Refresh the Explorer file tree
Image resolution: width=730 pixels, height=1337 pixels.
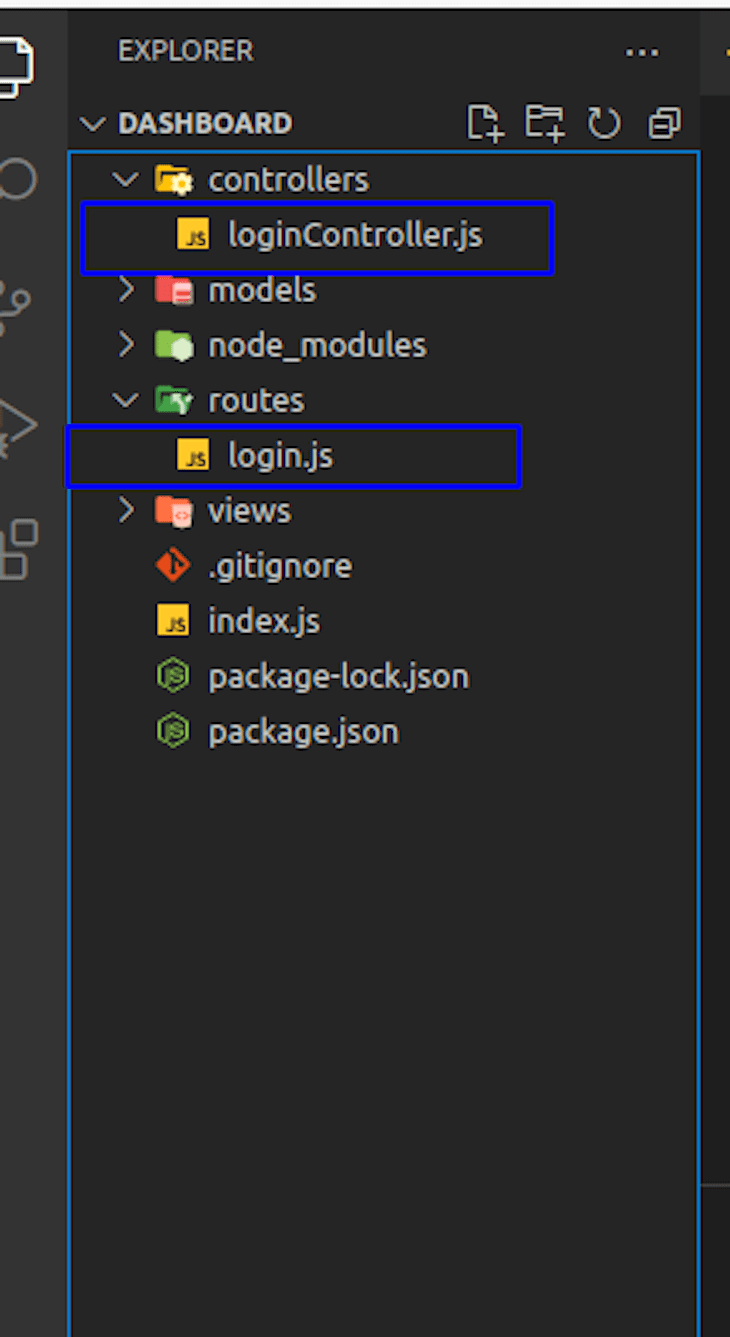(x=604, y=123)
